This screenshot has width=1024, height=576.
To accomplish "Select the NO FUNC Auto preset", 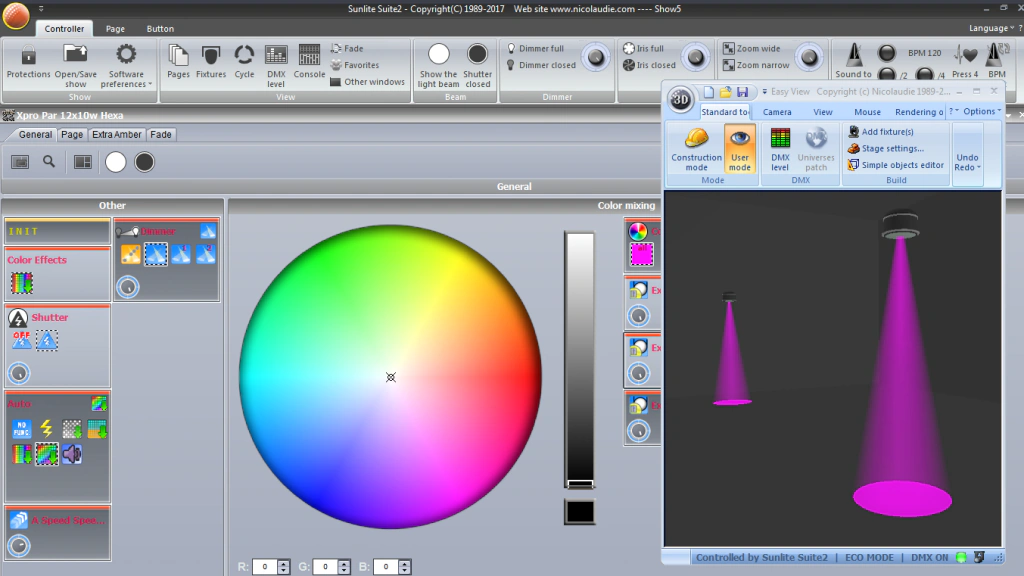I will coord(22,428).
